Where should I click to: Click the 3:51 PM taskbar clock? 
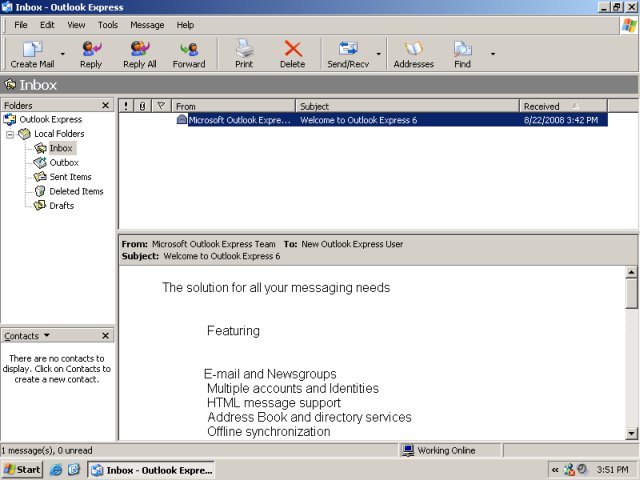click(612, 470)
